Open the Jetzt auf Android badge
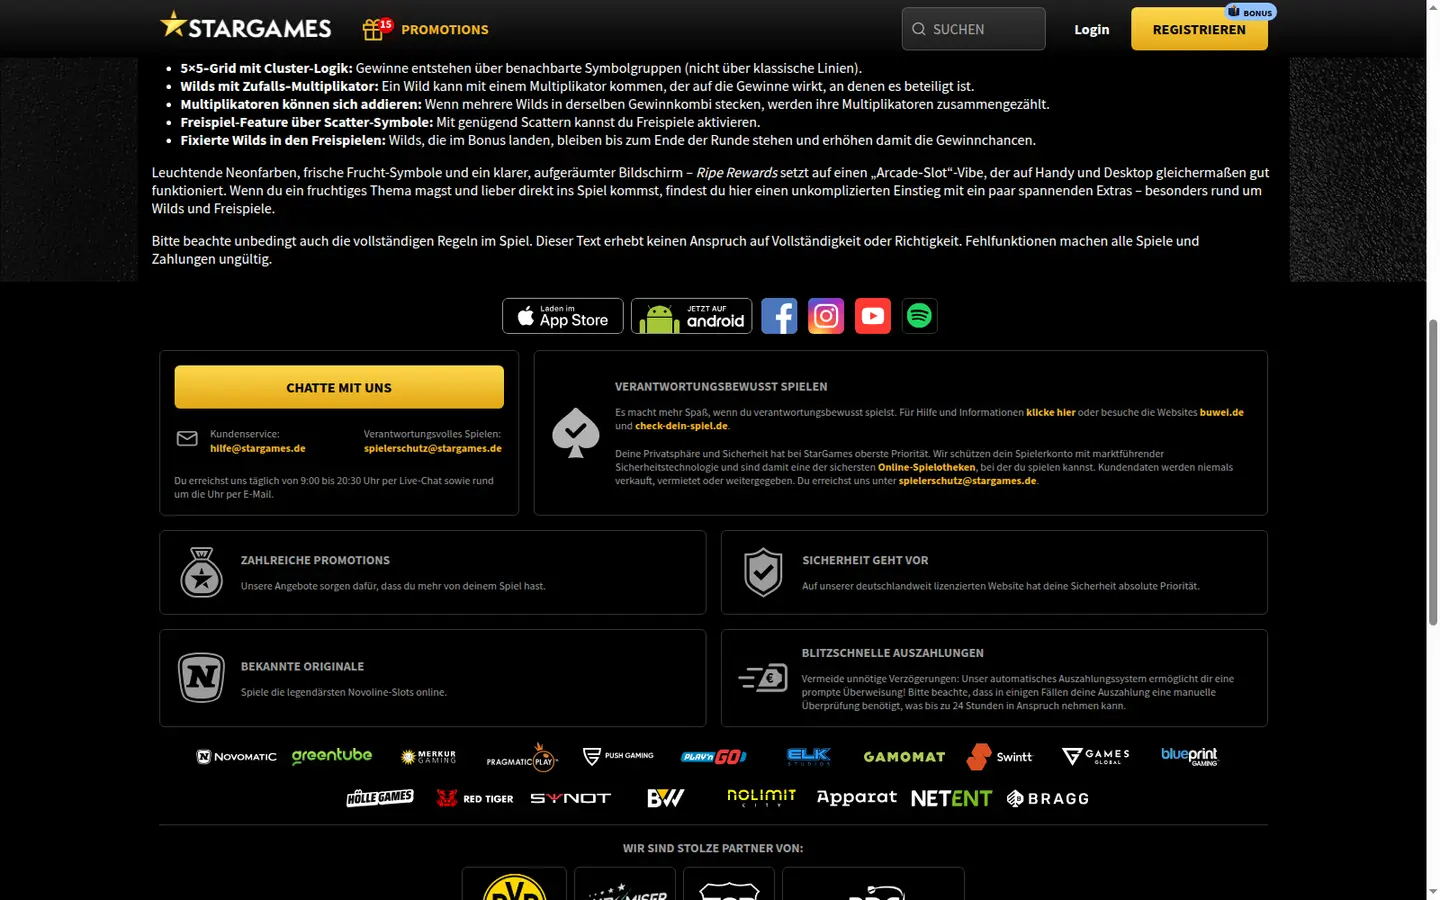The height and width of the screenshot is (900, 1440). 691,316
